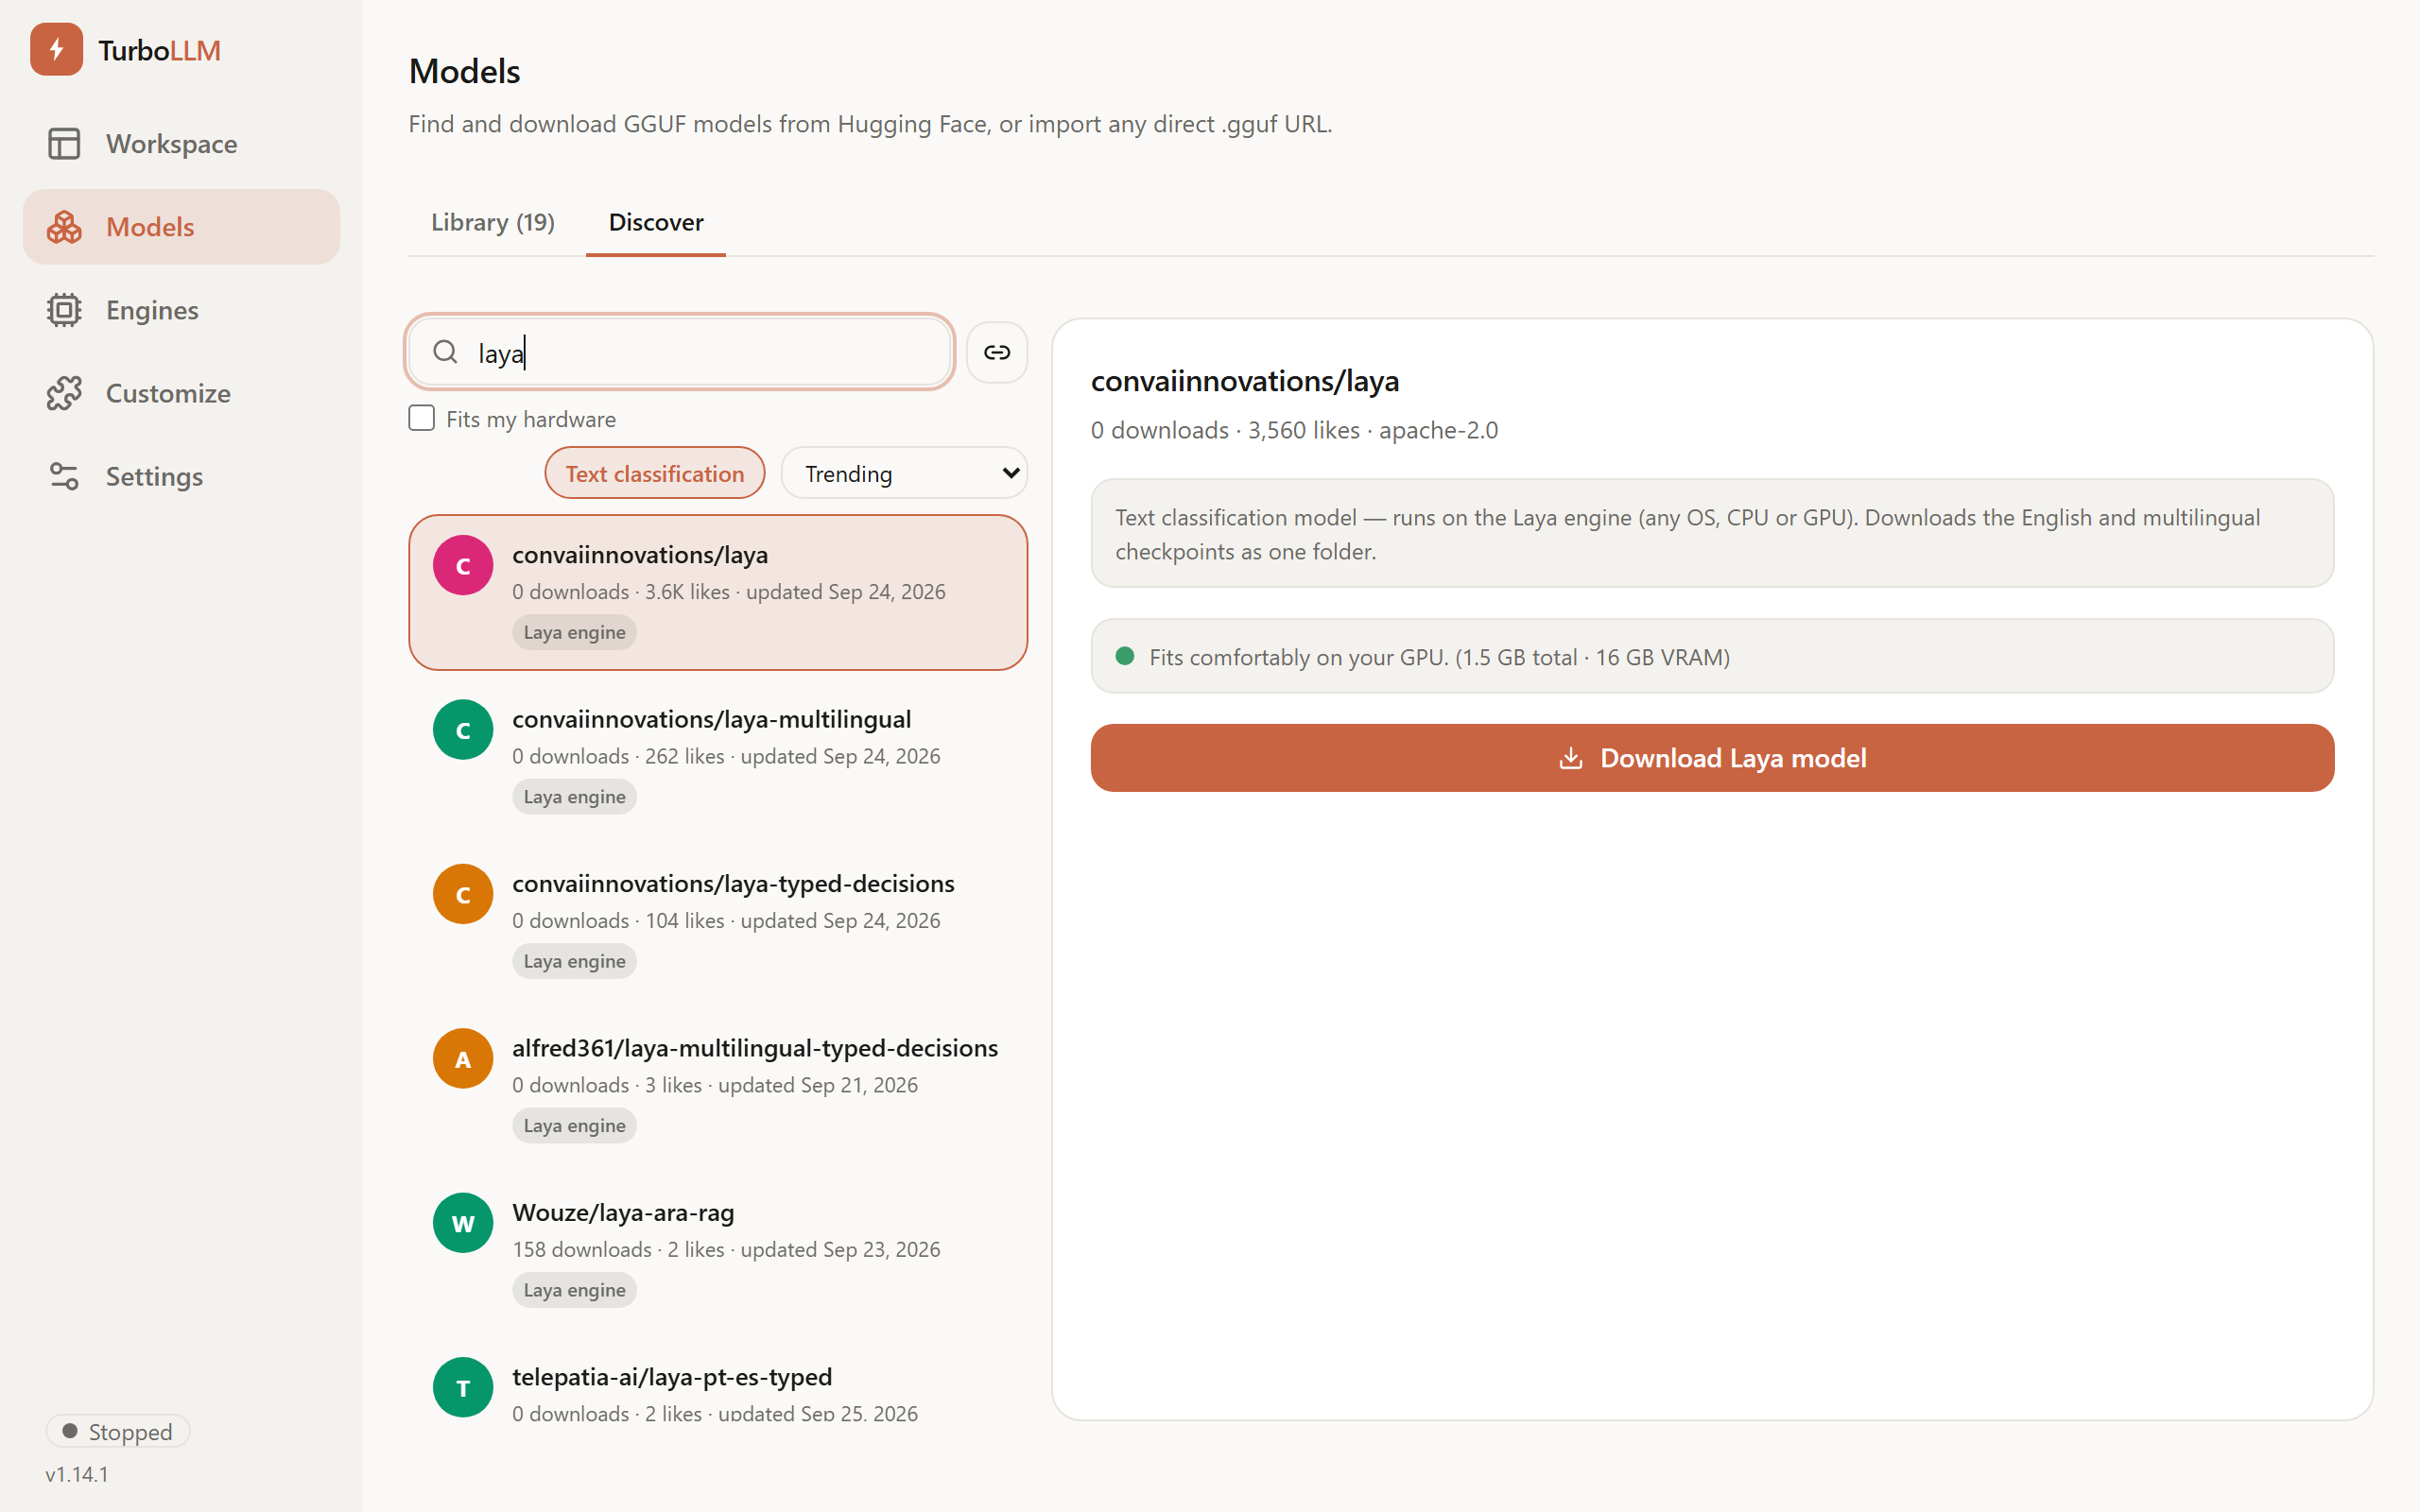Select convaiinnovations/laya-multilingual result
This screenshot has width=2420, height=1512.
pyautogui.click(x=718, y=757)
